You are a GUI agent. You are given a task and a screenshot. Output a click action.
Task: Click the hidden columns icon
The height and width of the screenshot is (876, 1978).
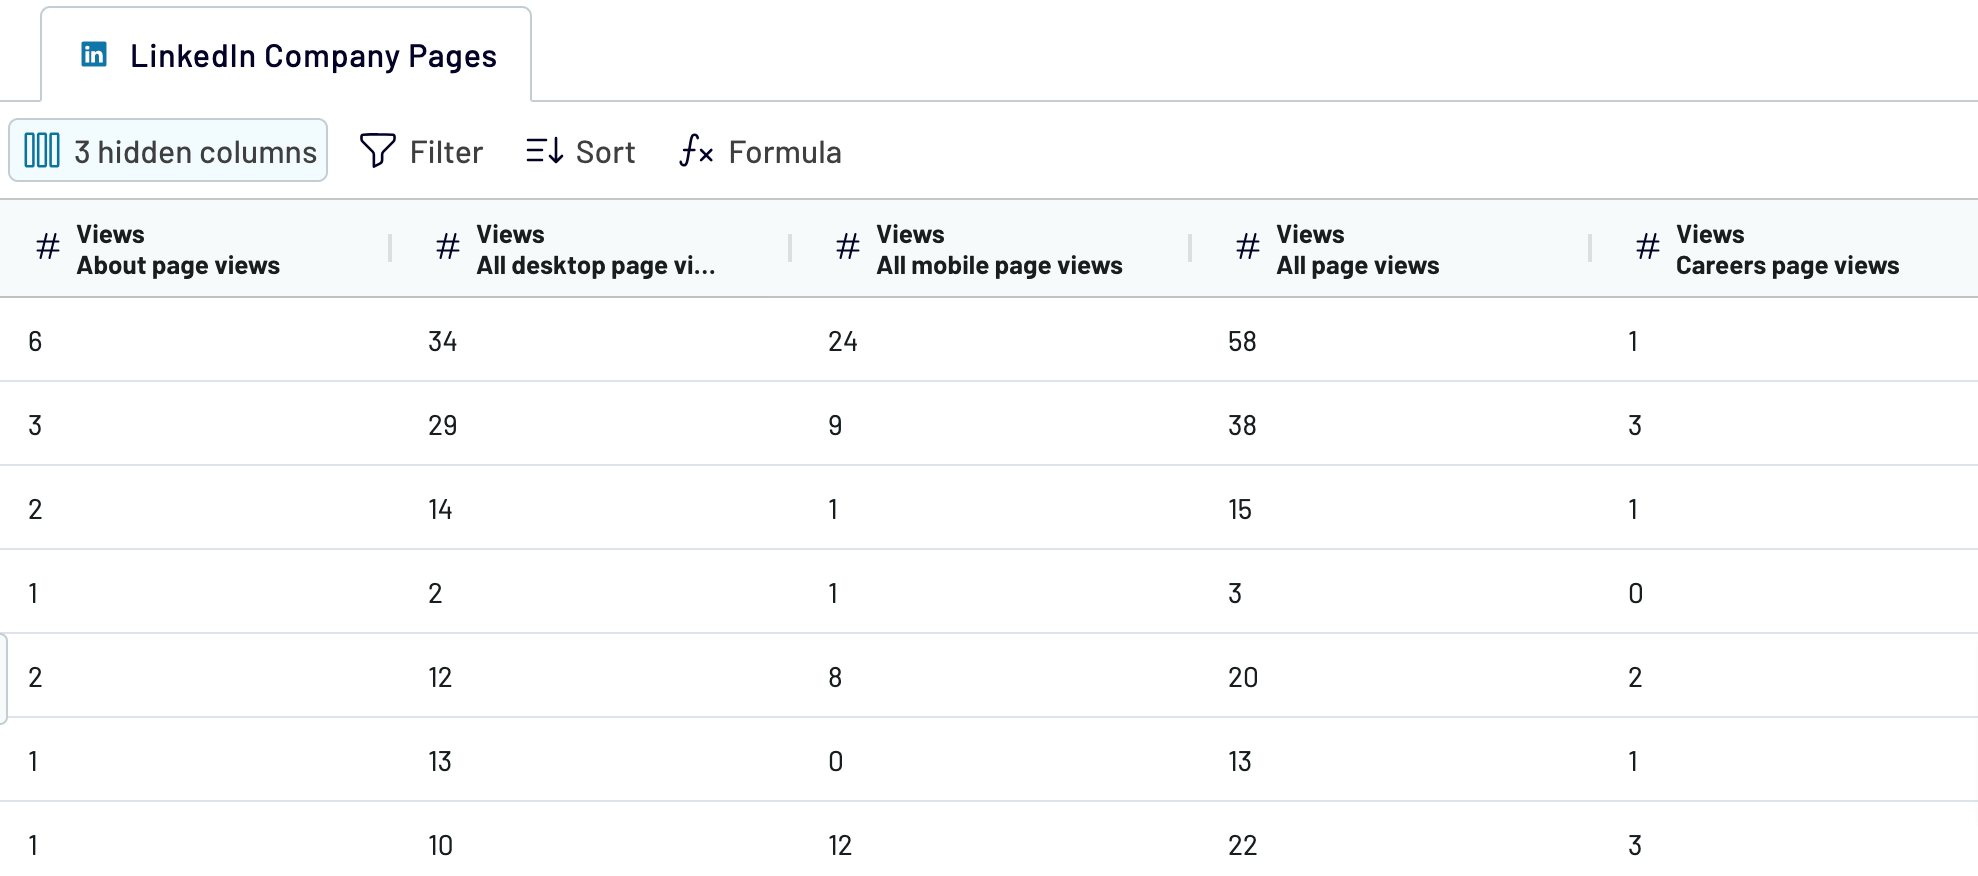pos(42,151)
